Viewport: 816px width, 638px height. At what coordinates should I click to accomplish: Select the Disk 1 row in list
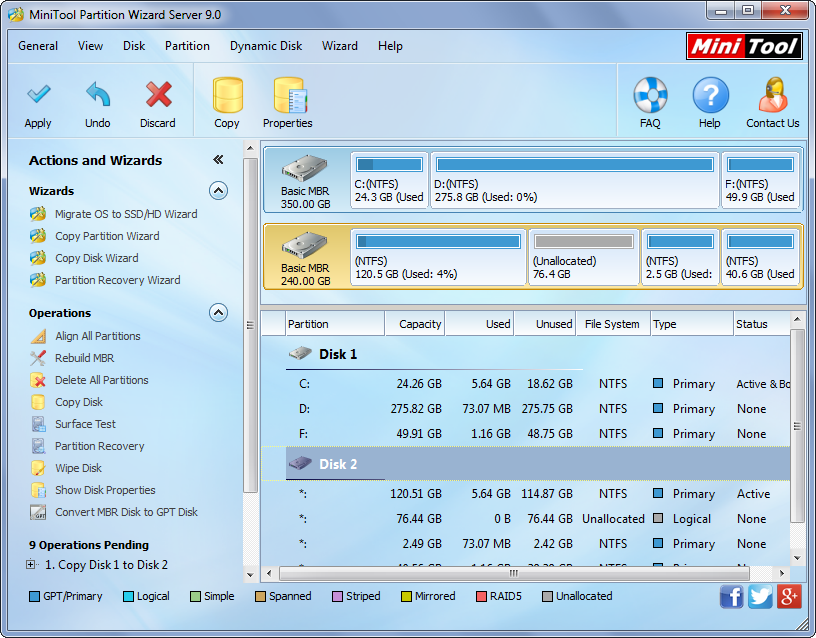tap(526, 354)
